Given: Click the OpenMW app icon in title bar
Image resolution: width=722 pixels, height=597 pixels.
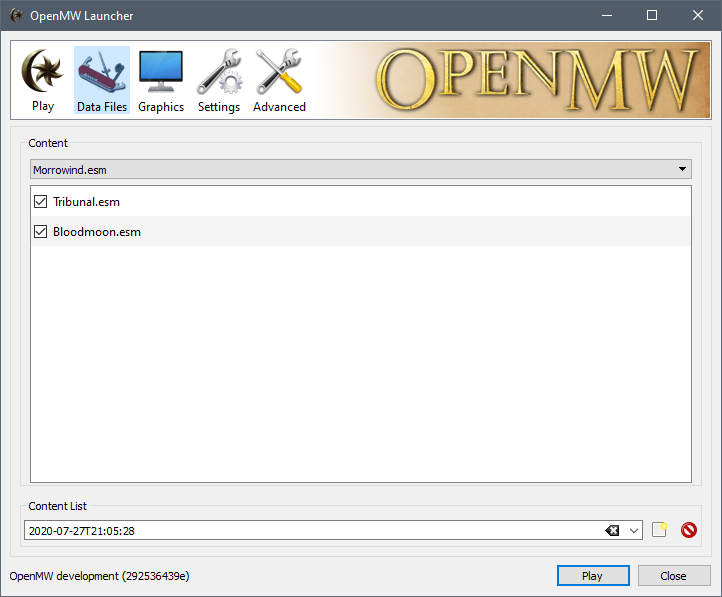Looking at the screenshot, I should (x=17, y=15).
